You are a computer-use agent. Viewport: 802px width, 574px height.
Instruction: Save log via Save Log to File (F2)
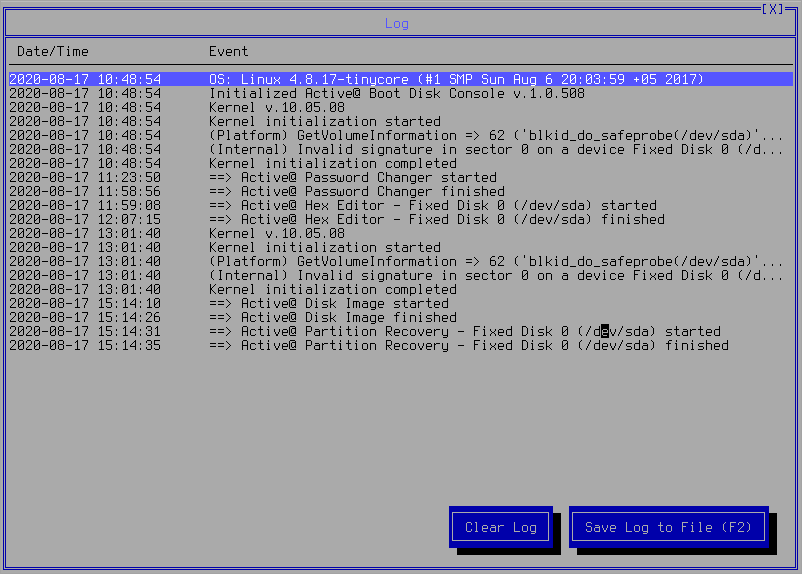click(x=669, y=527)
